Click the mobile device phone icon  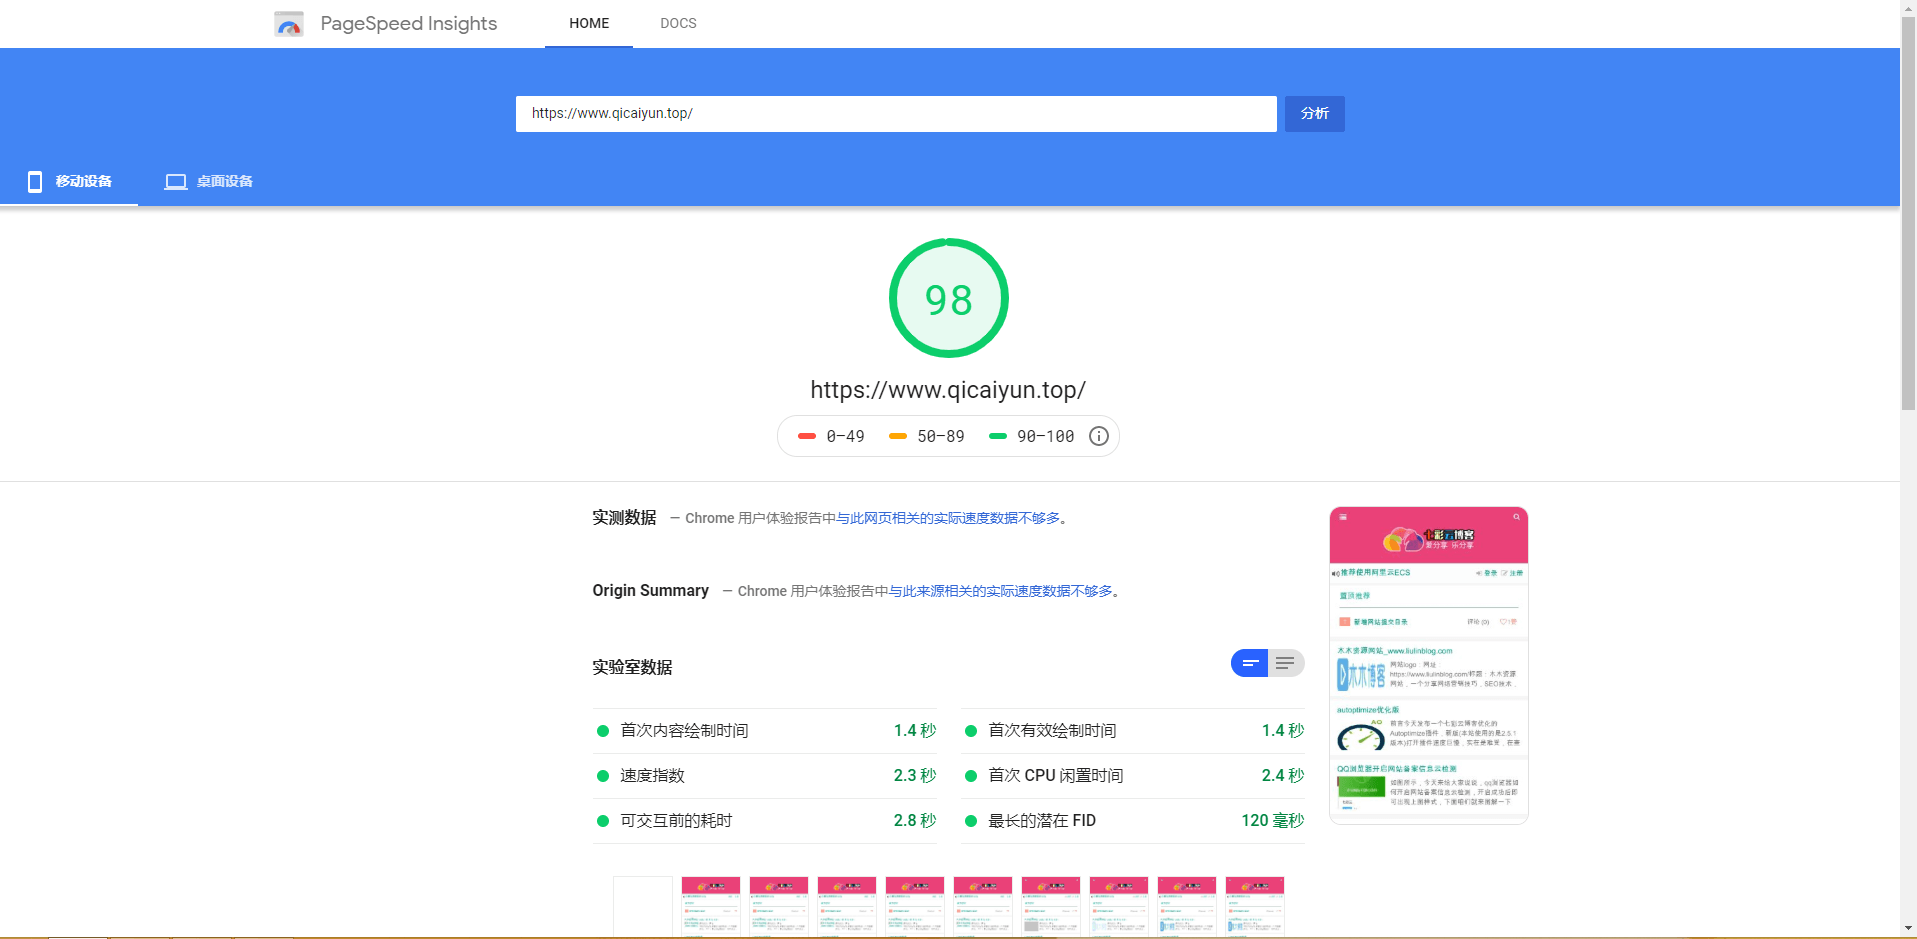pyautogui.click(x=35, y=182)
